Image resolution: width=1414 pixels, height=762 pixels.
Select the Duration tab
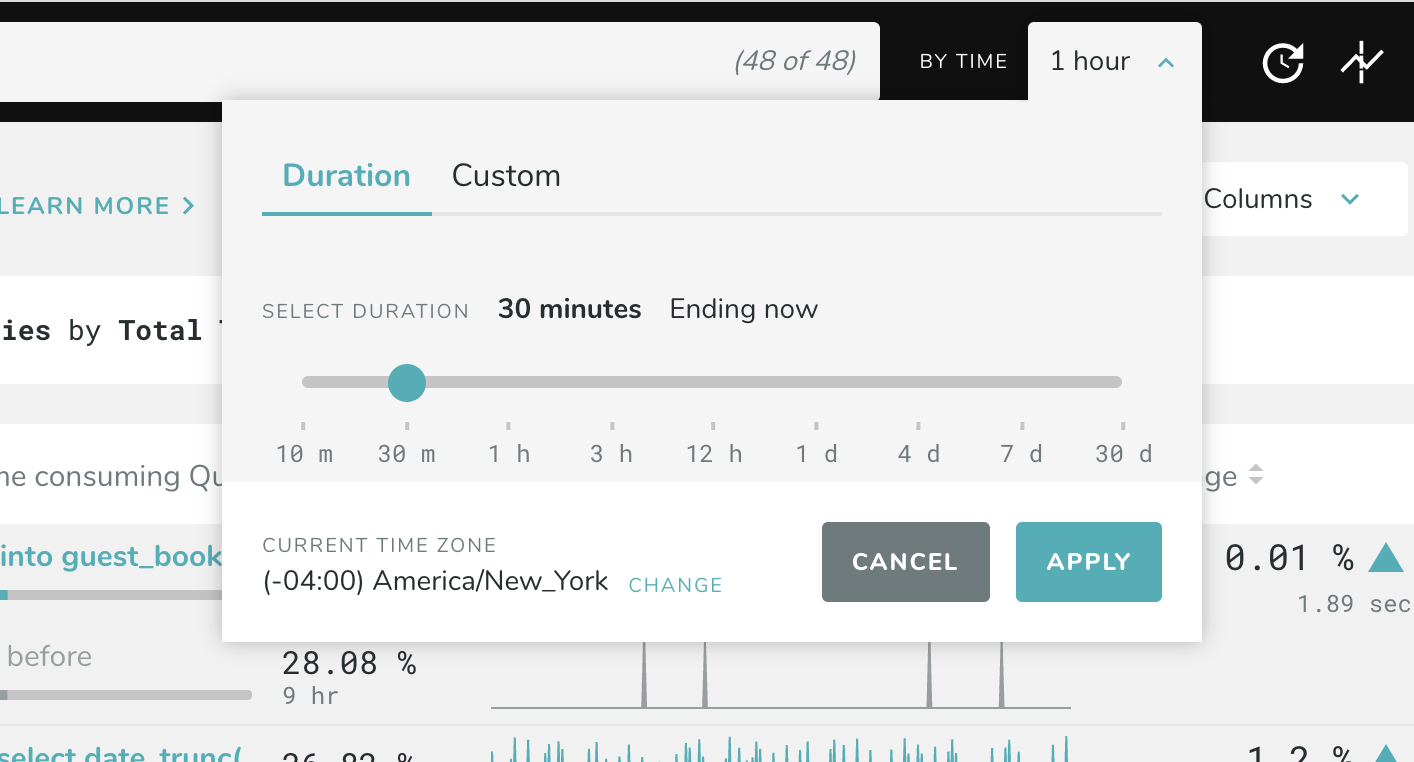pos(346,176)
